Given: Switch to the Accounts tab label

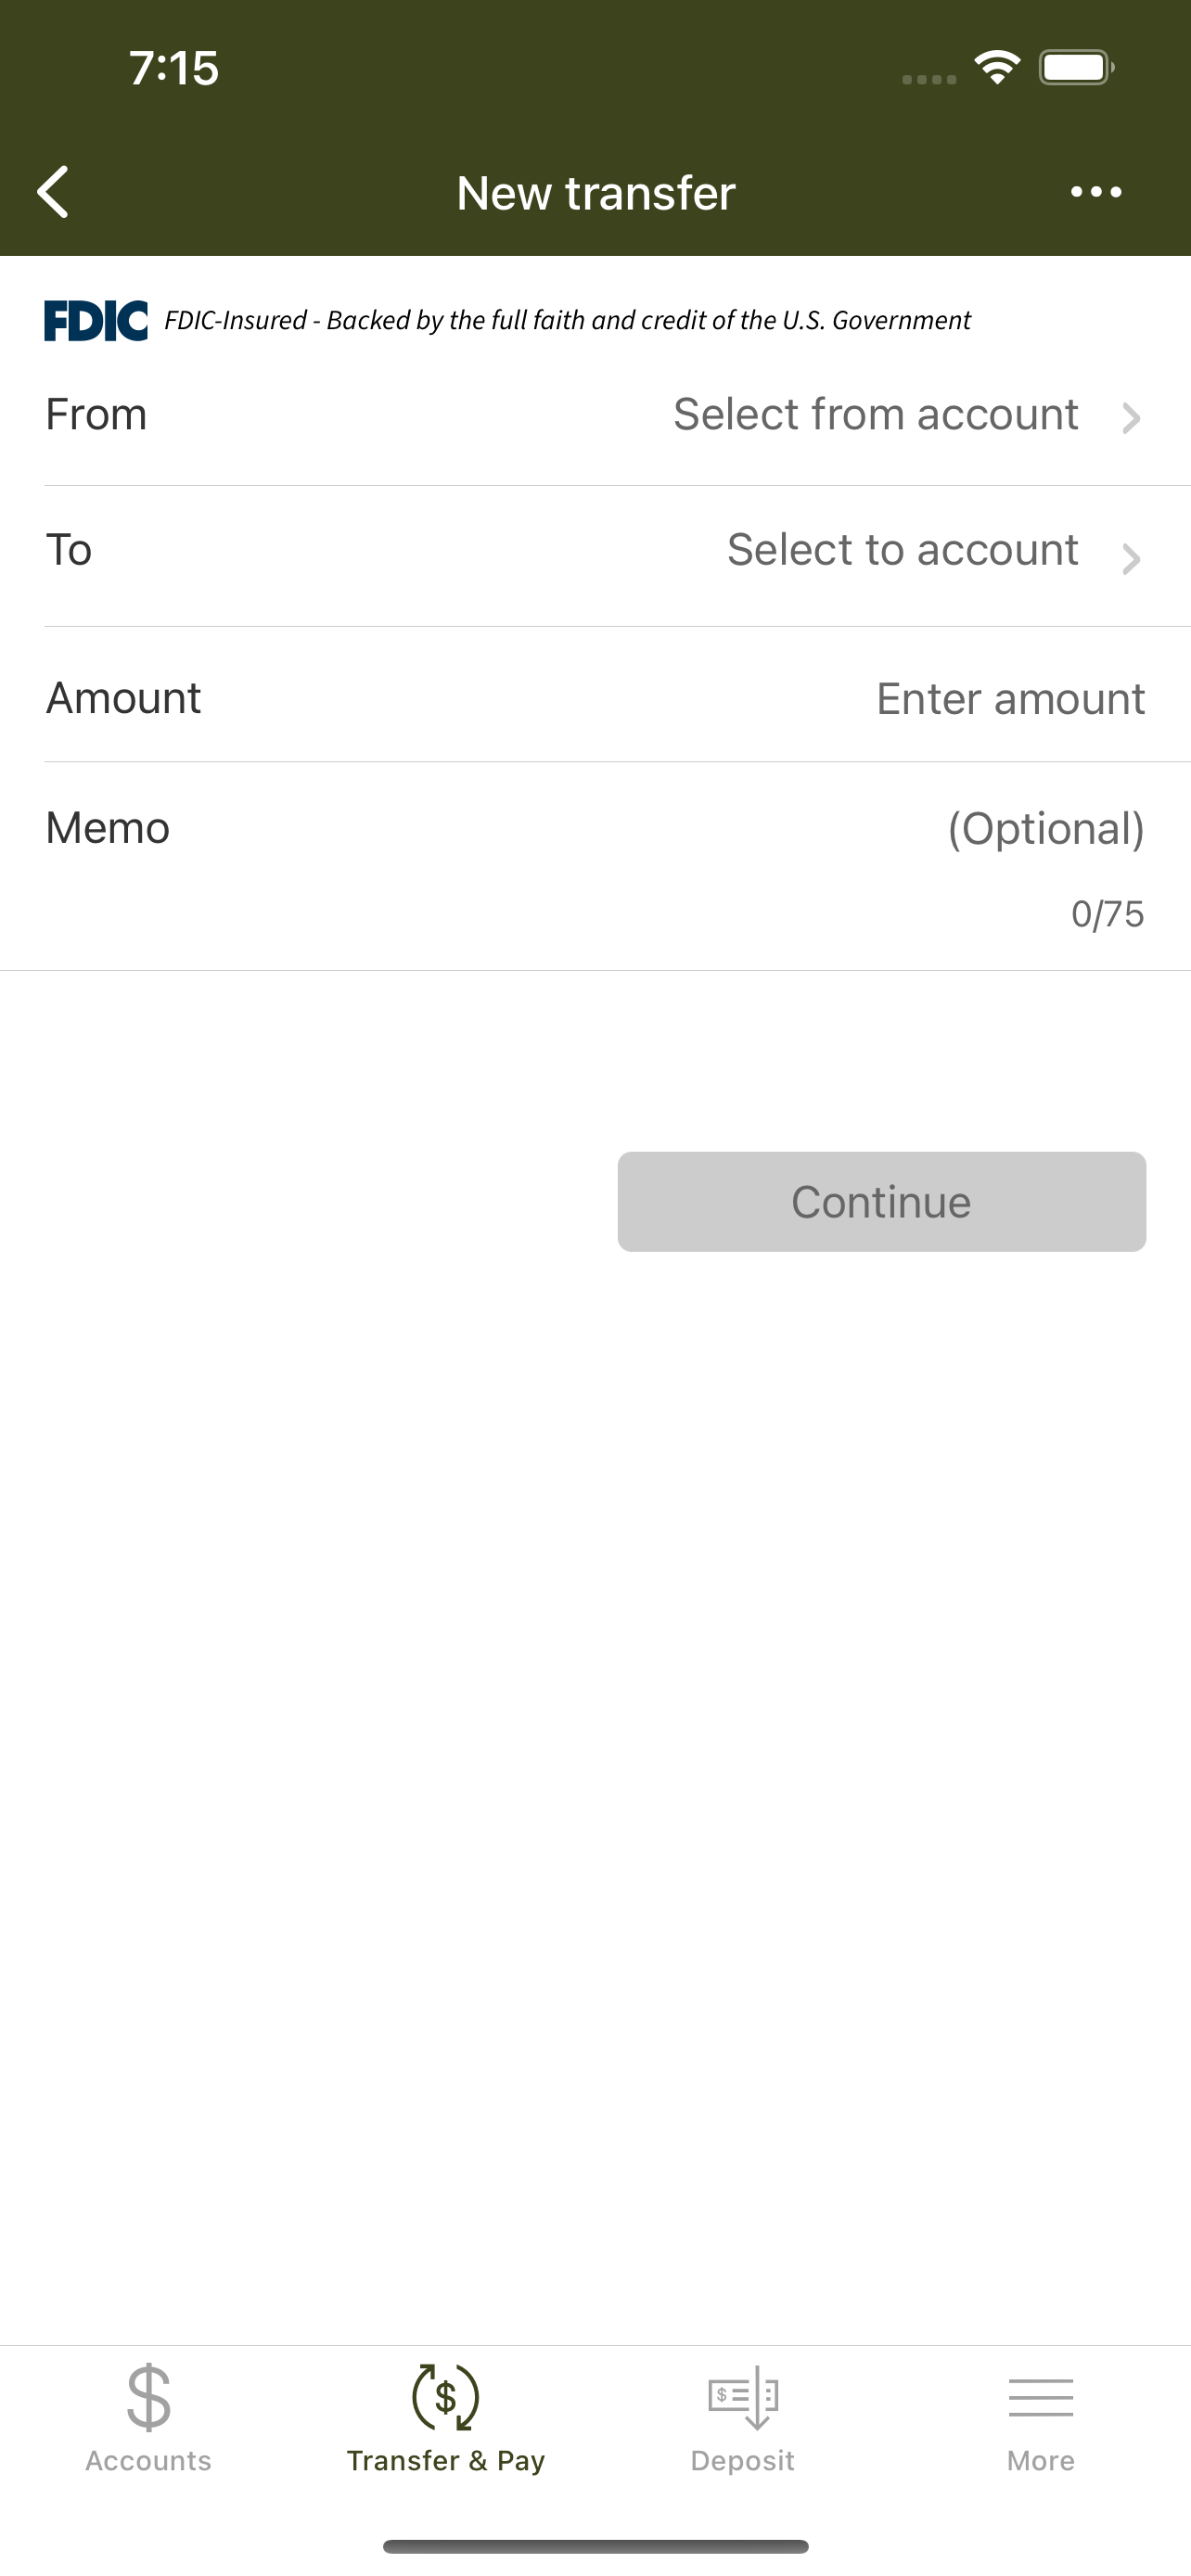Looking at the screenshot, I should (149, 2461).
